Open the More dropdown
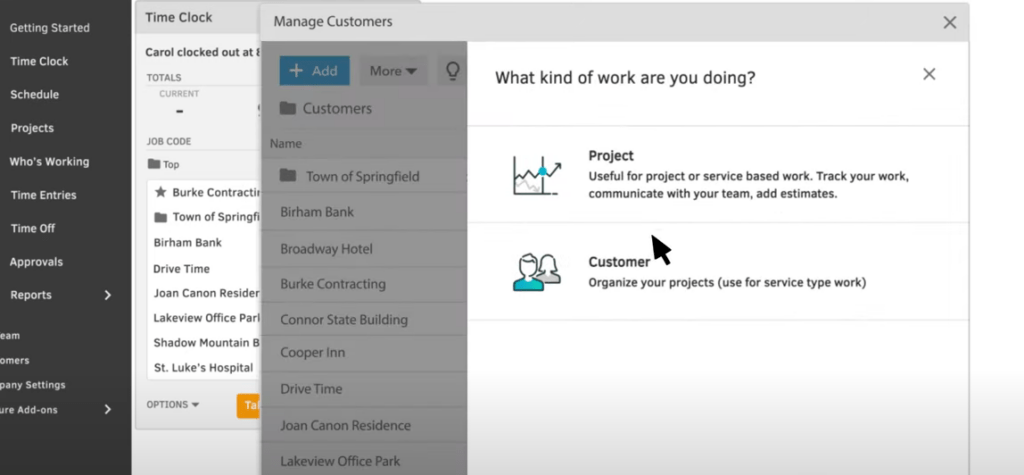Image resolution: width=1024 pixels, height=475 pixels. coord(393,71)
